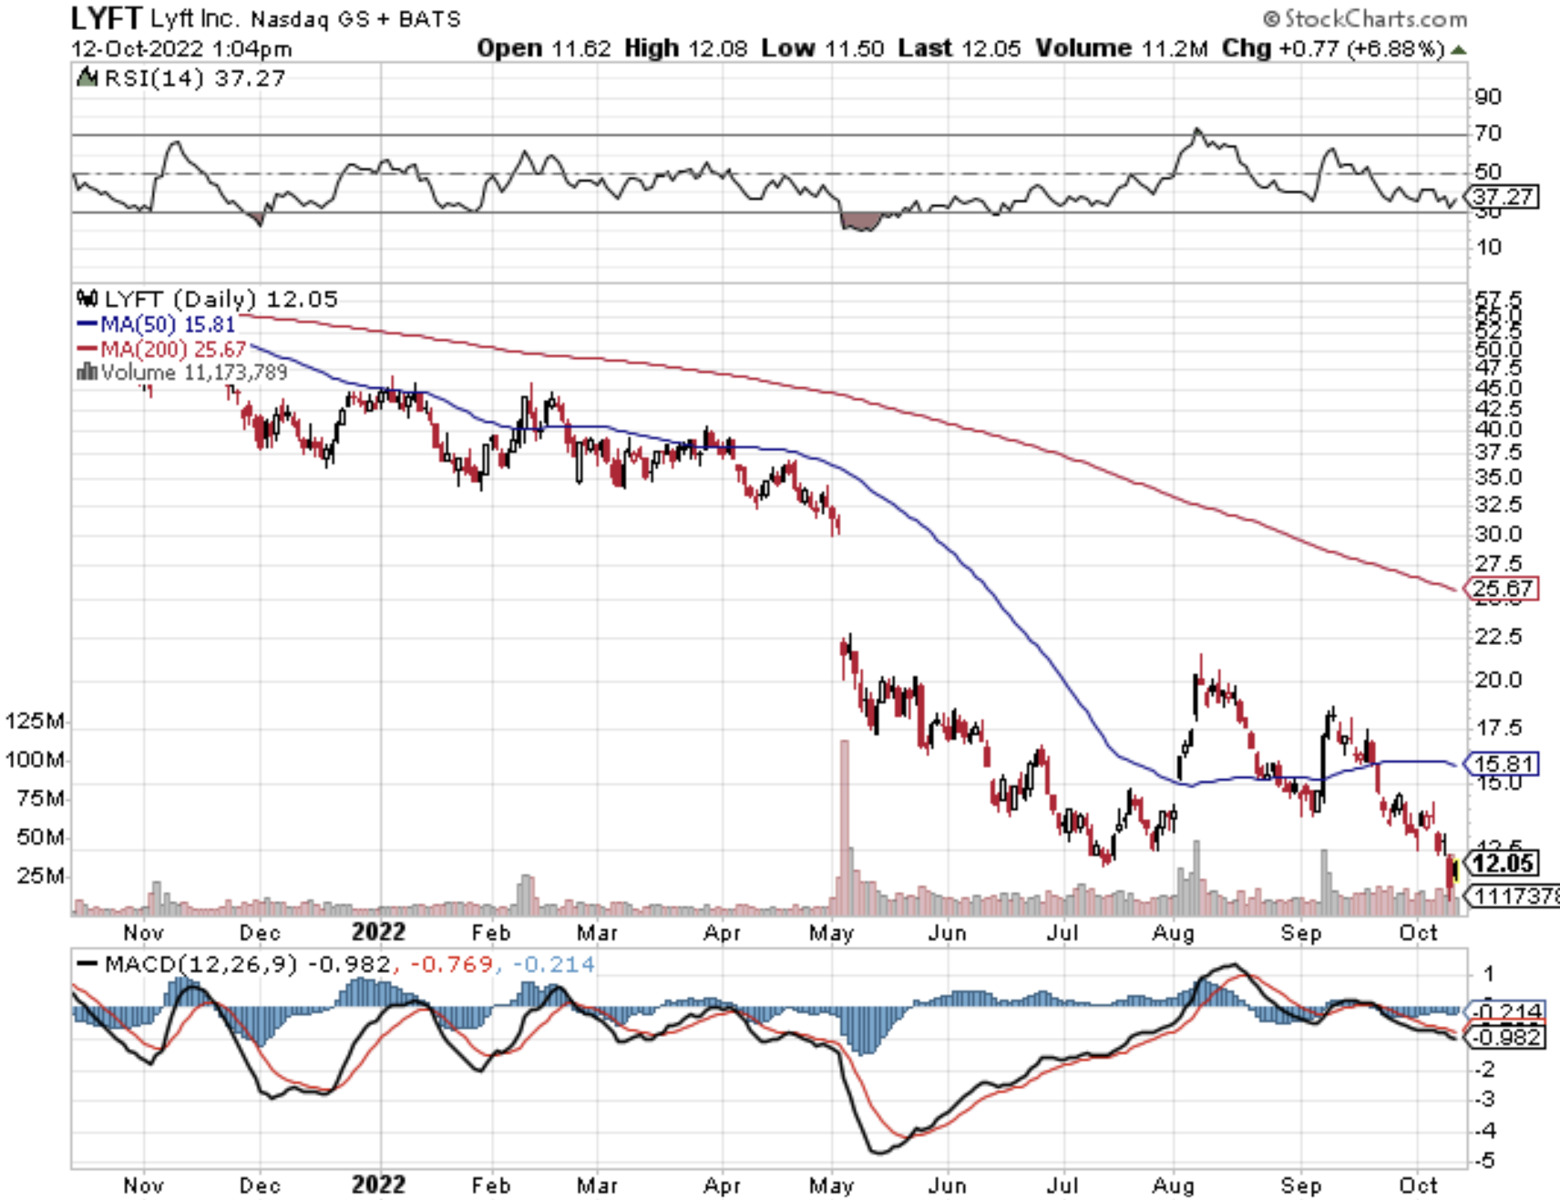The image size is (1560, 1200).
Task: Click the candlestick icon beside LYFT (Daily)
Action: pos(87,298)
